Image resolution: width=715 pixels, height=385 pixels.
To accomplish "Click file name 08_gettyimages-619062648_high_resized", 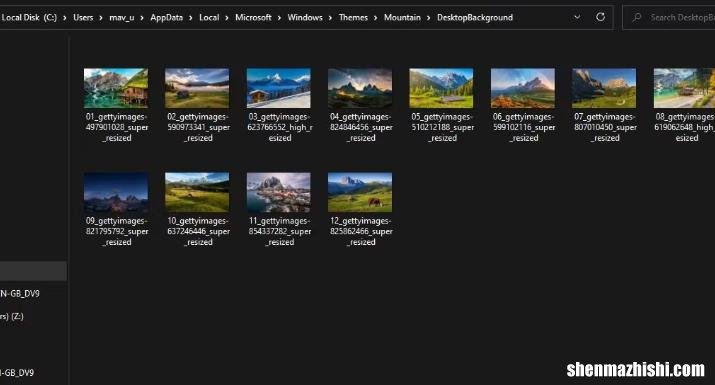I will [x=684, y=127].
